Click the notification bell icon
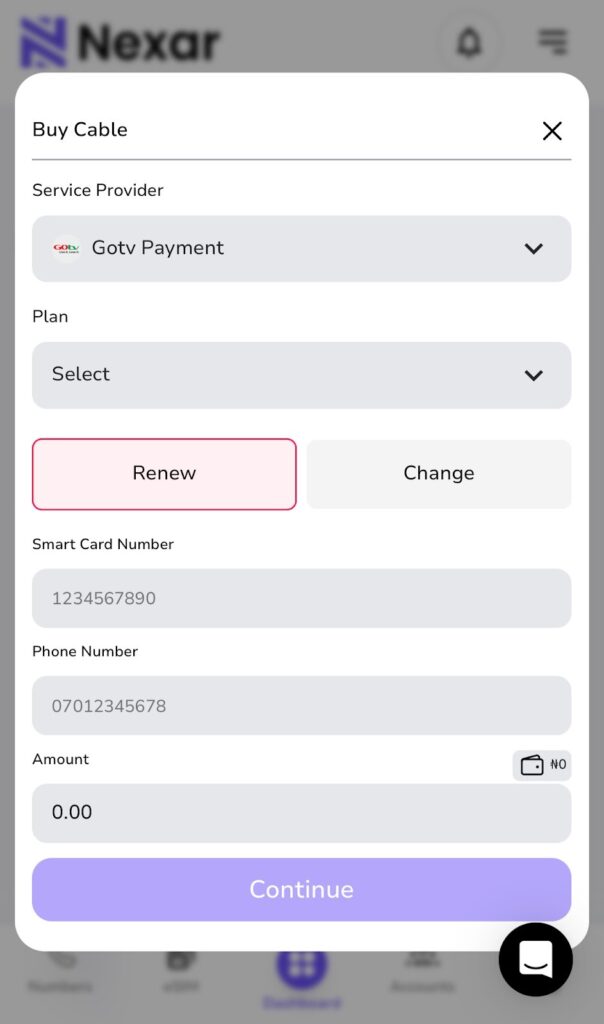 [x=469, y=42]
